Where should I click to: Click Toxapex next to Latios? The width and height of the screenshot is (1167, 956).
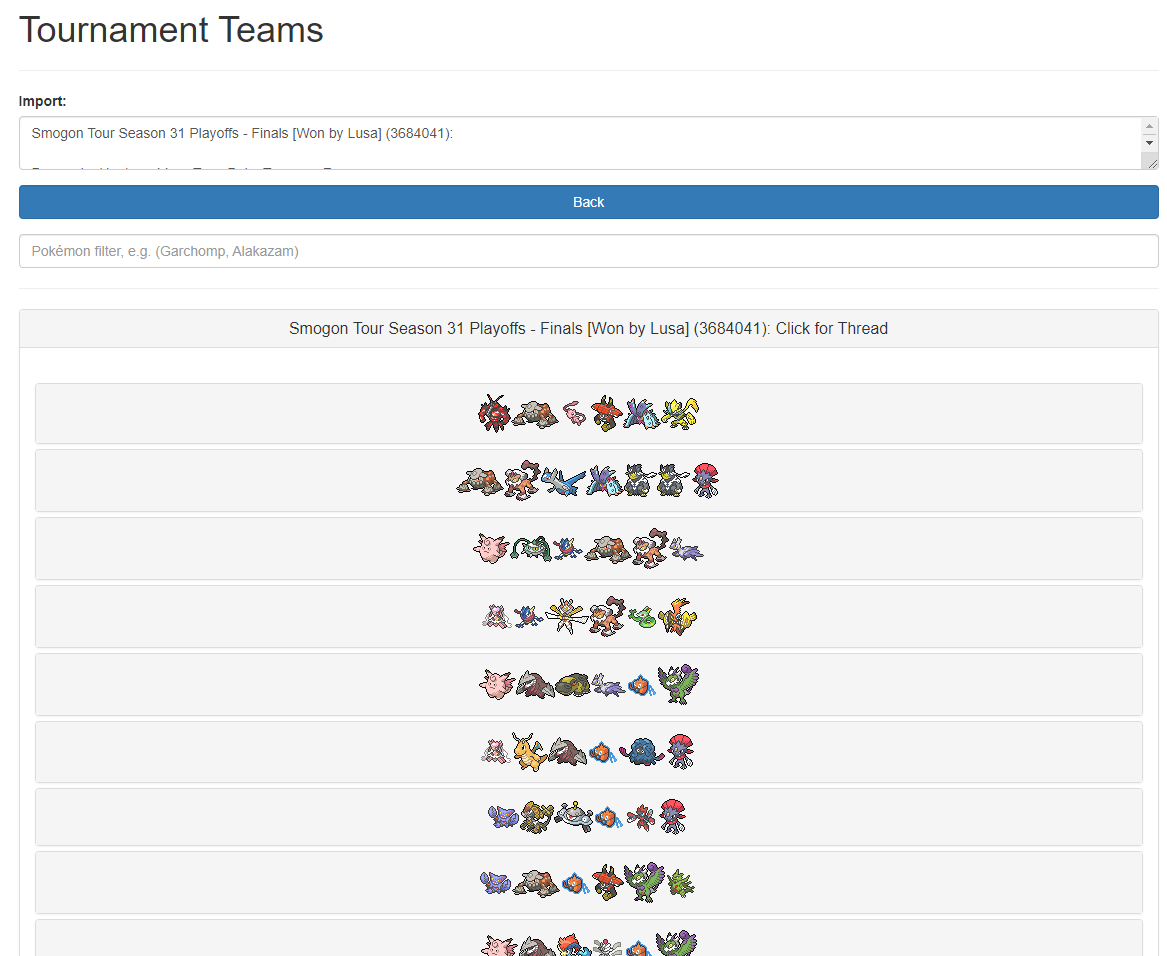pos(604,482)
